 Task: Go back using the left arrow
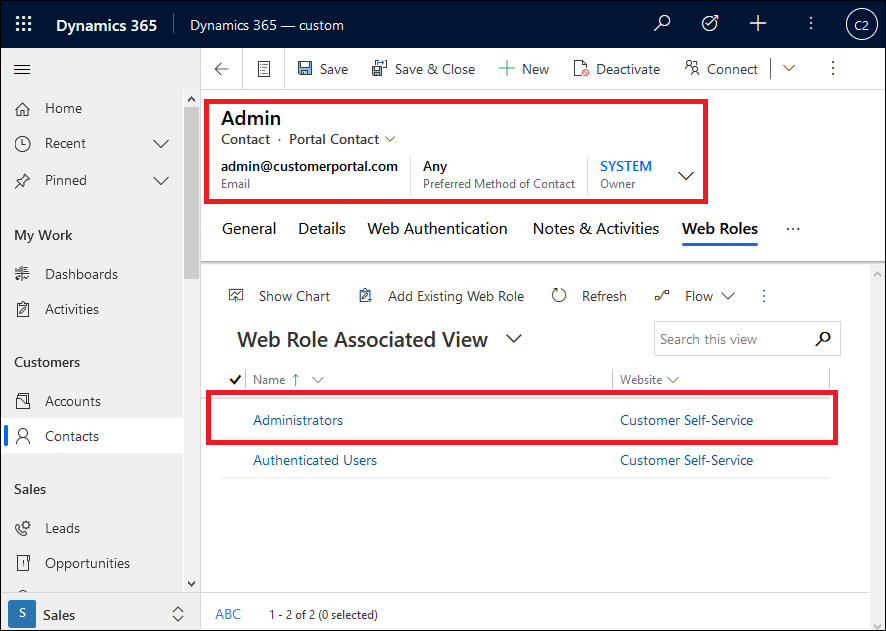click(x=222, y=69)
